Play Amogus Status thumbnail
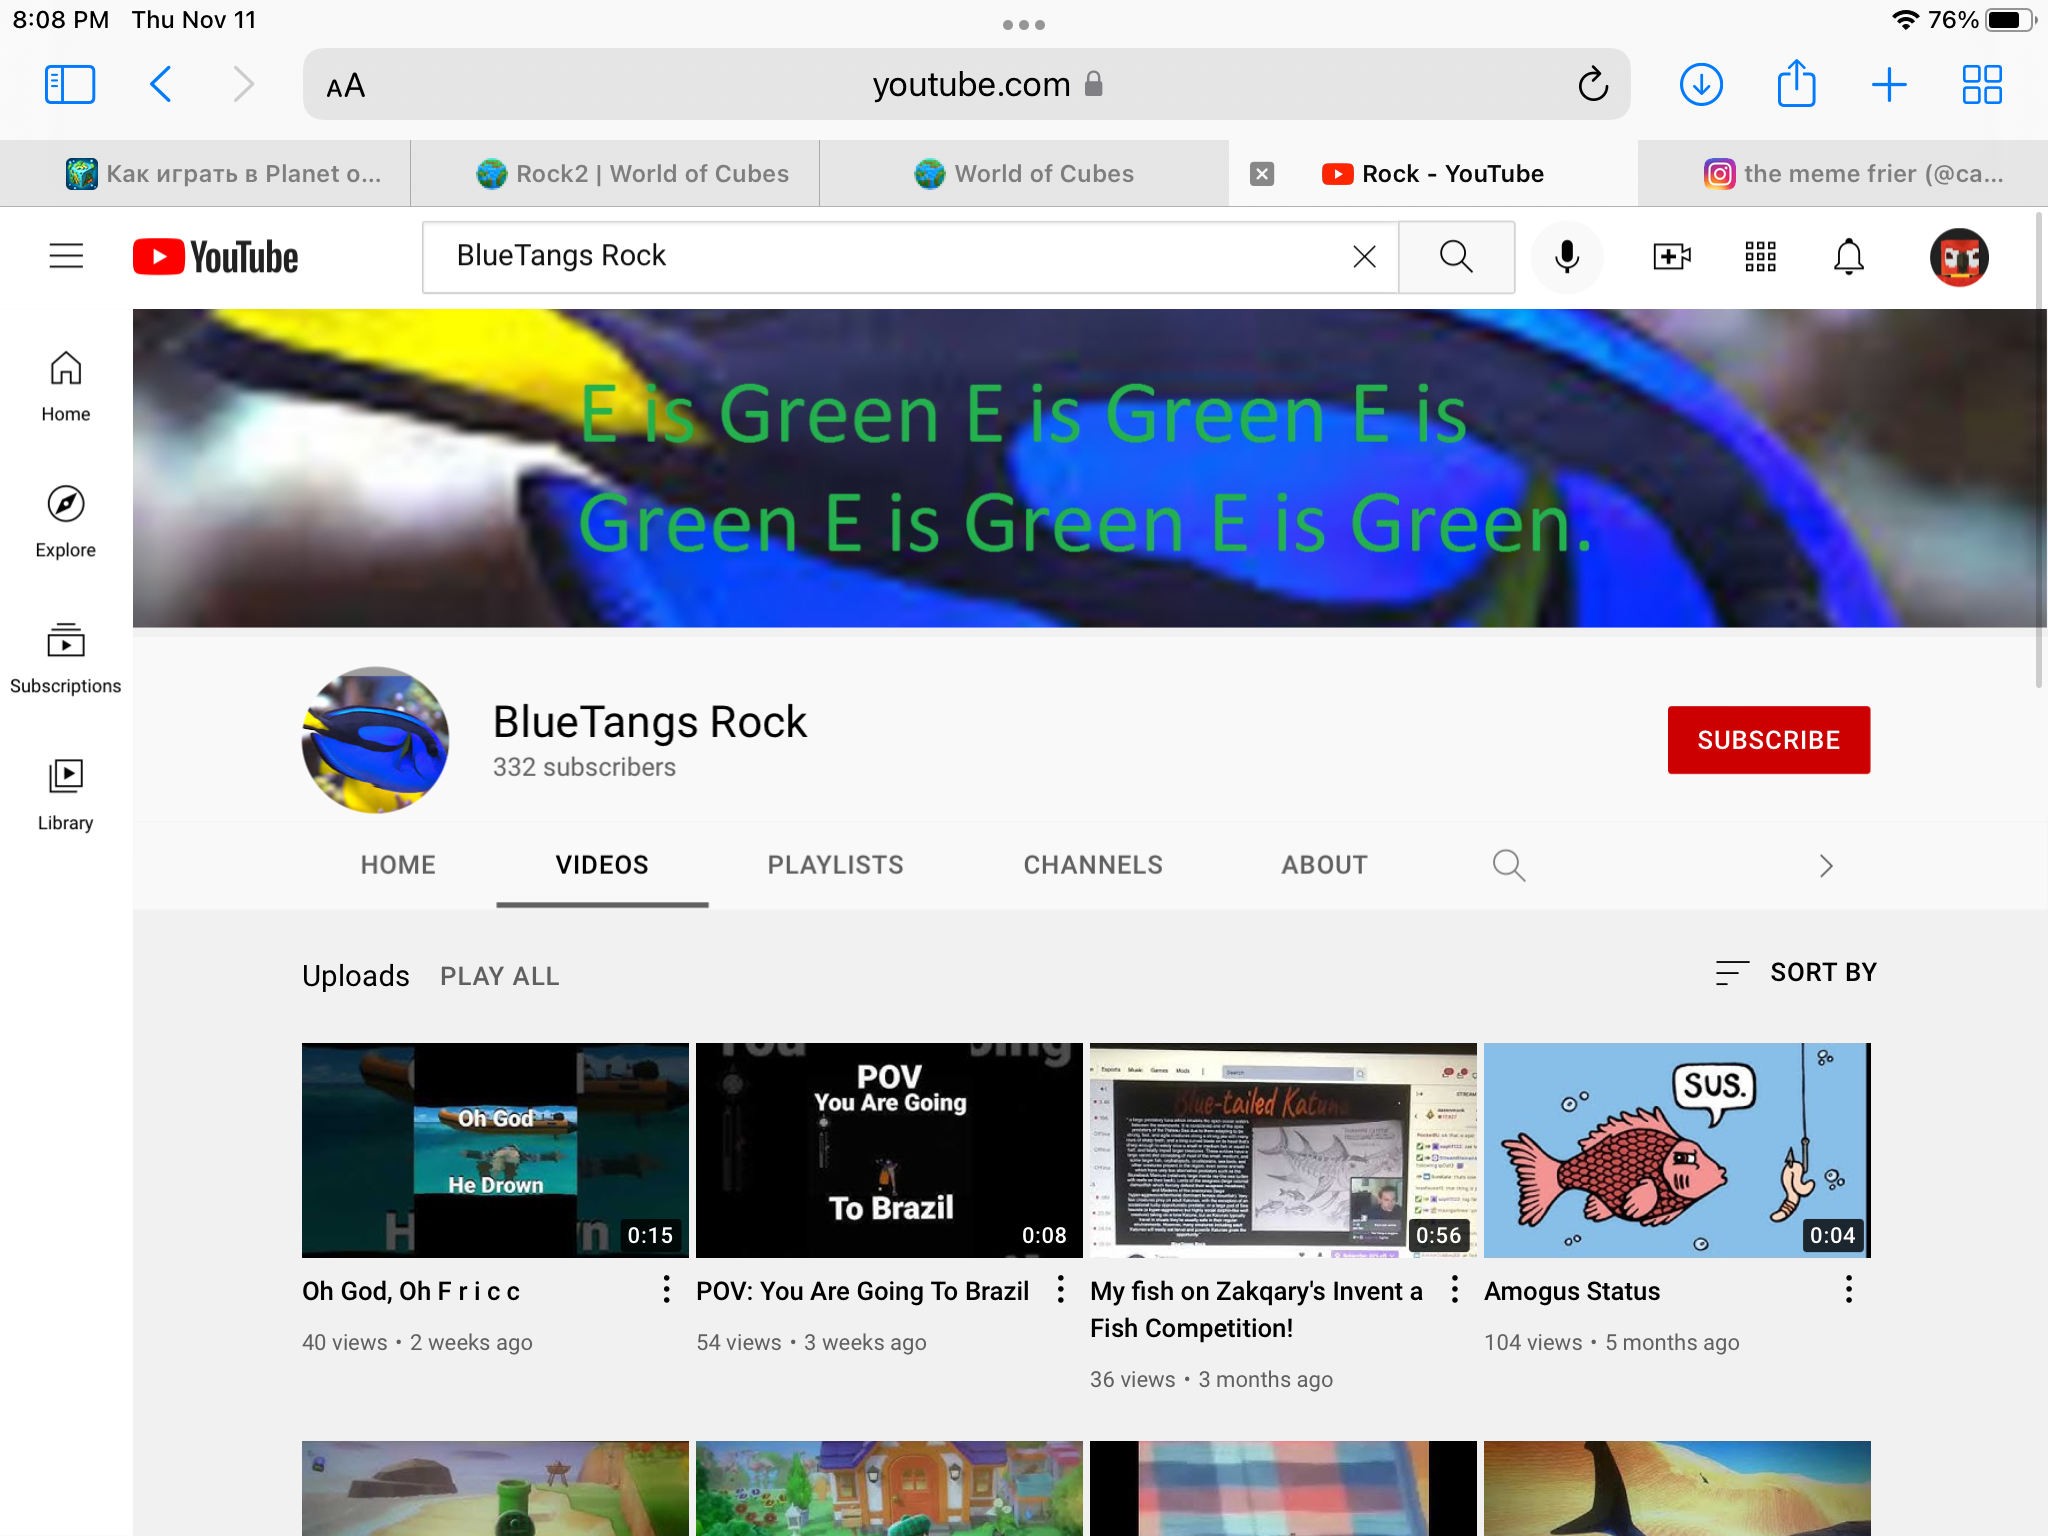2048x1536 pixels. tap(1677, 1150)
